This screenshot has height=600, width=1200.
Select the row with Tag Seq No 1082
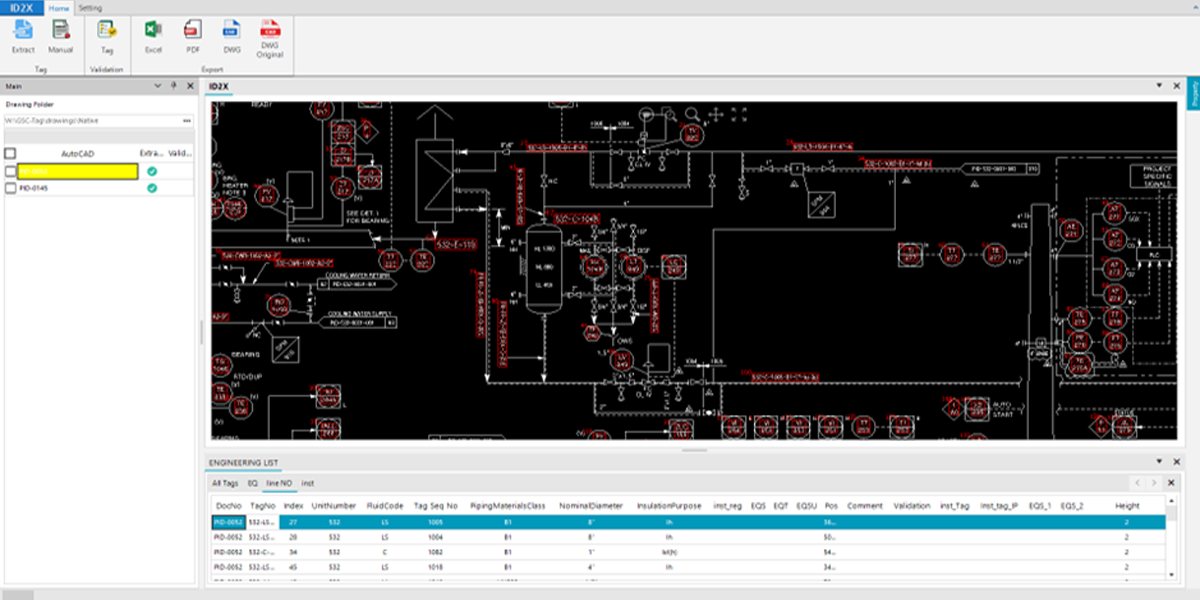click(690, 552)
